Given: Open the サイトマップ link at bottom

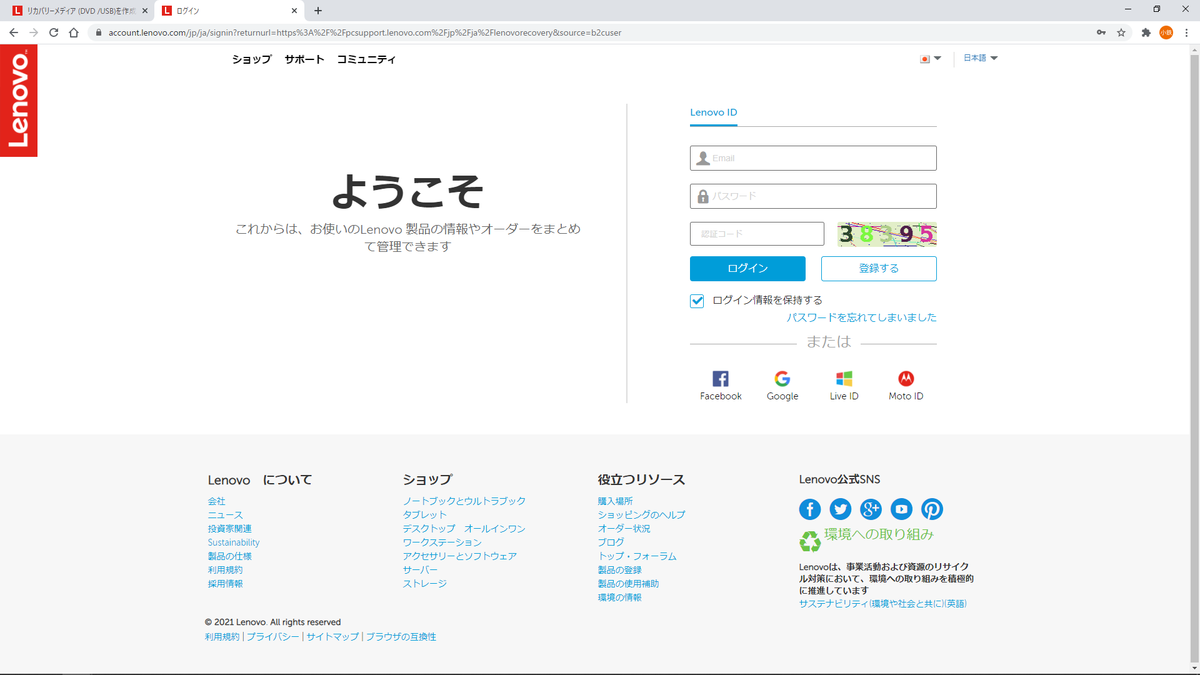Looking at the screenshot, I should pos(332,637).
